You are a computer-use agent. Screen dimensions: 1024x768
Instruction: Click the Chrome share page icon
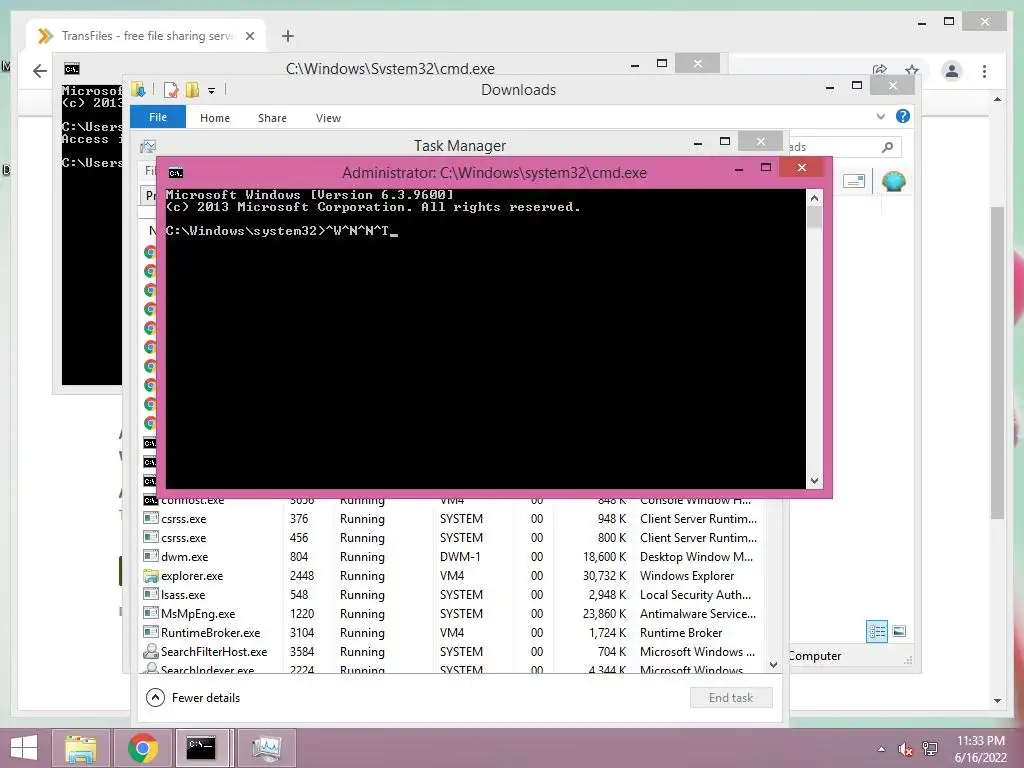coord(880,70)
